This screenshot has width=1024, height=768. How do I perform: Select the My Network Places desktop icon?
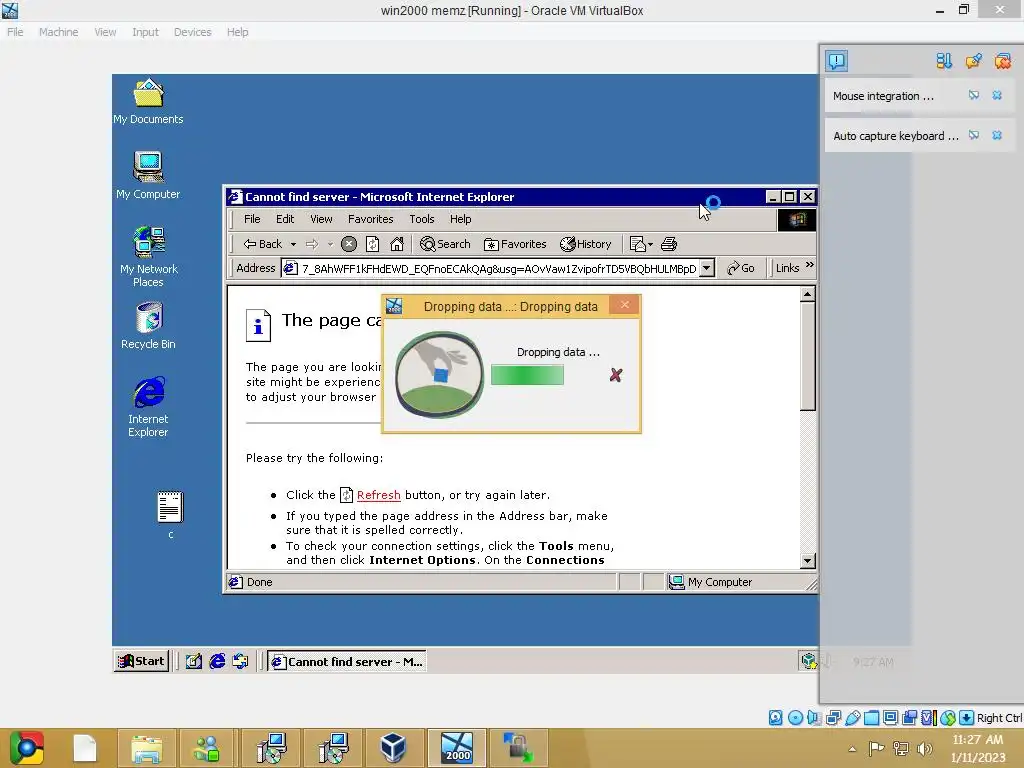pos(148,256)
